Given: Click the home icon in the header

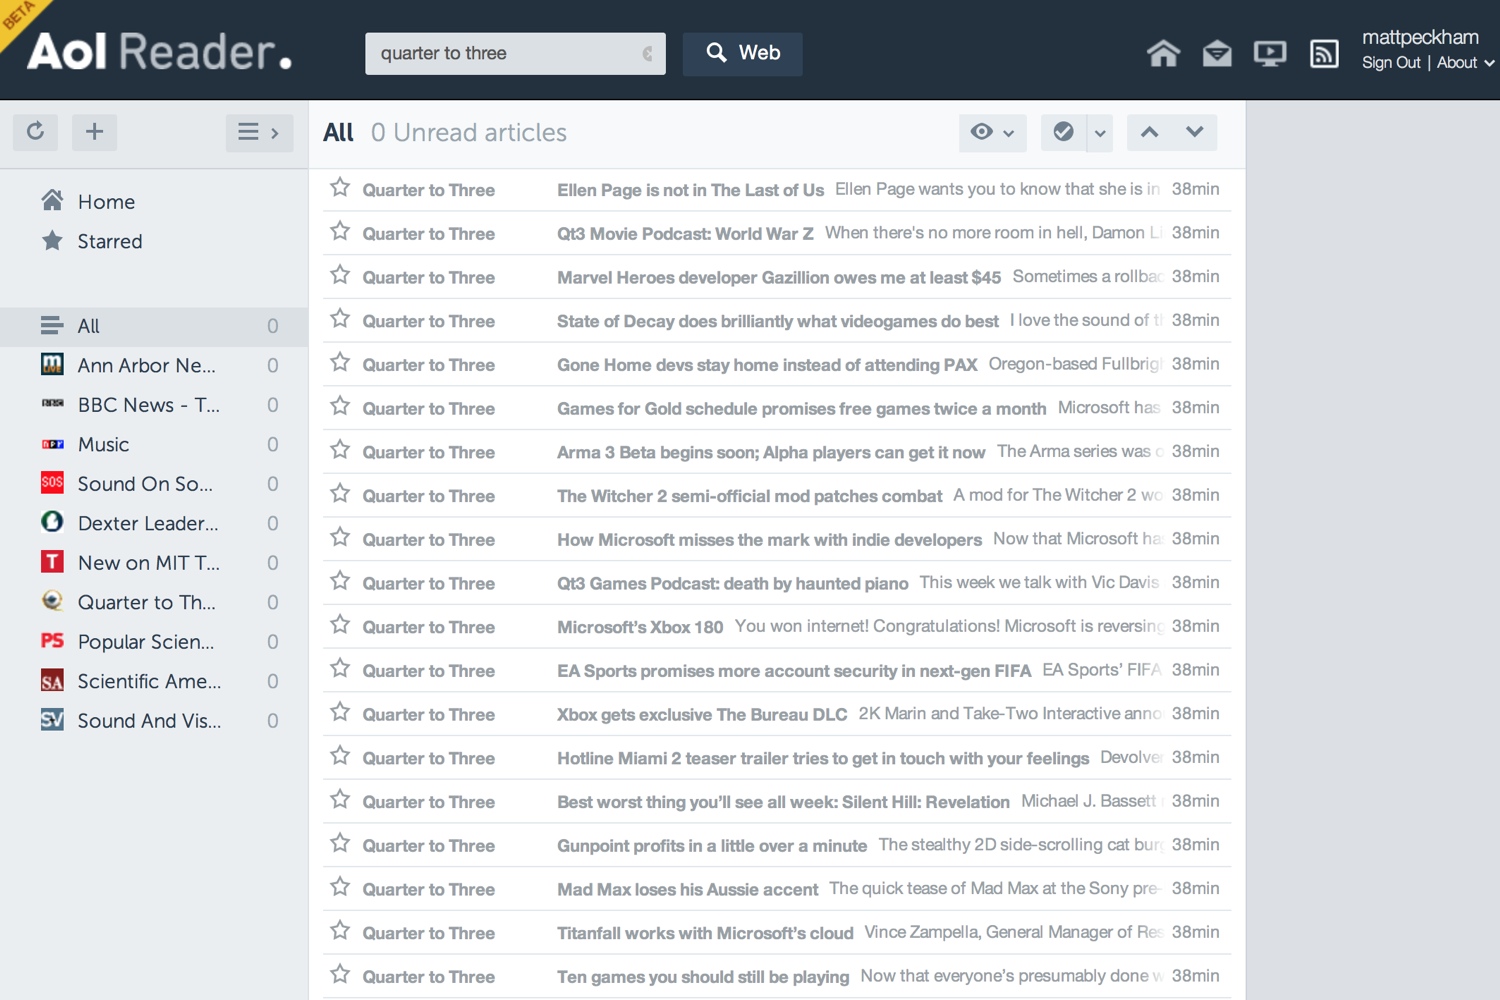Looking at the screenshot, I should click(1163, 53).
